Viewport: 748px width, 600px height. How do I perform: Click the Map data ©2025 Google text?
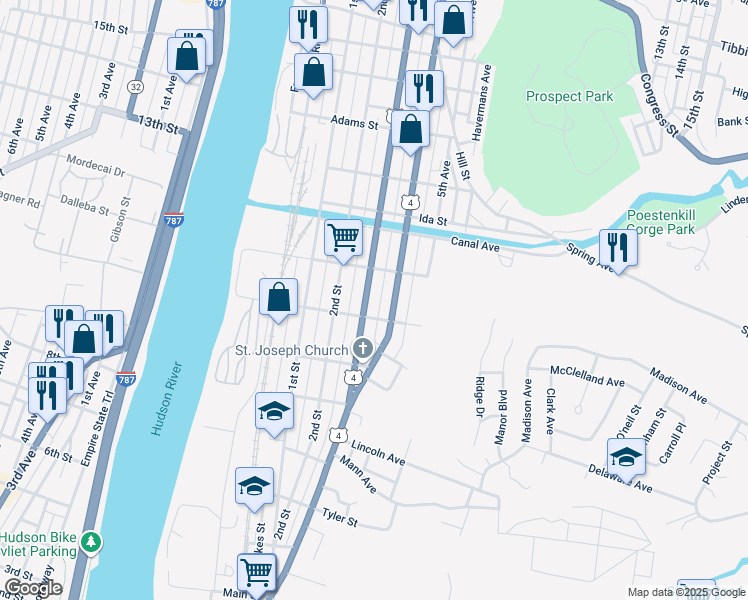[x=687, y=592]
